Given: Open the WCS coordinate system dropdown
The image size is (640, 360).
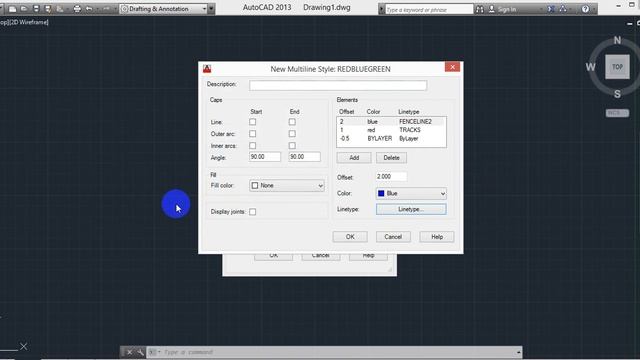Looking at the screenshot, I should [617, 113].
